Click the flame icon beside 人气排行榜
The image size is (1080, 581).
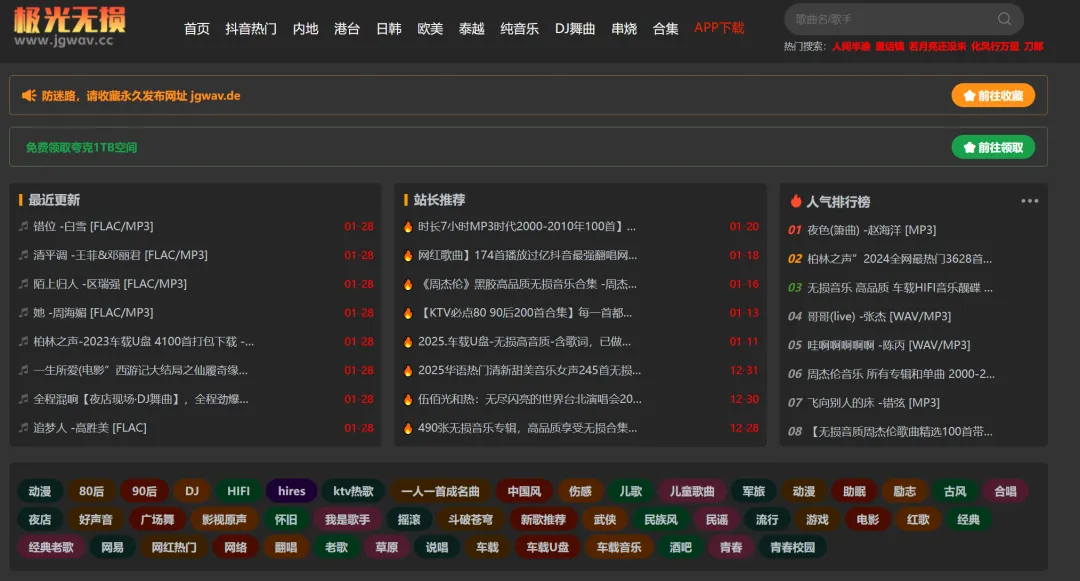tap(796, 201)
